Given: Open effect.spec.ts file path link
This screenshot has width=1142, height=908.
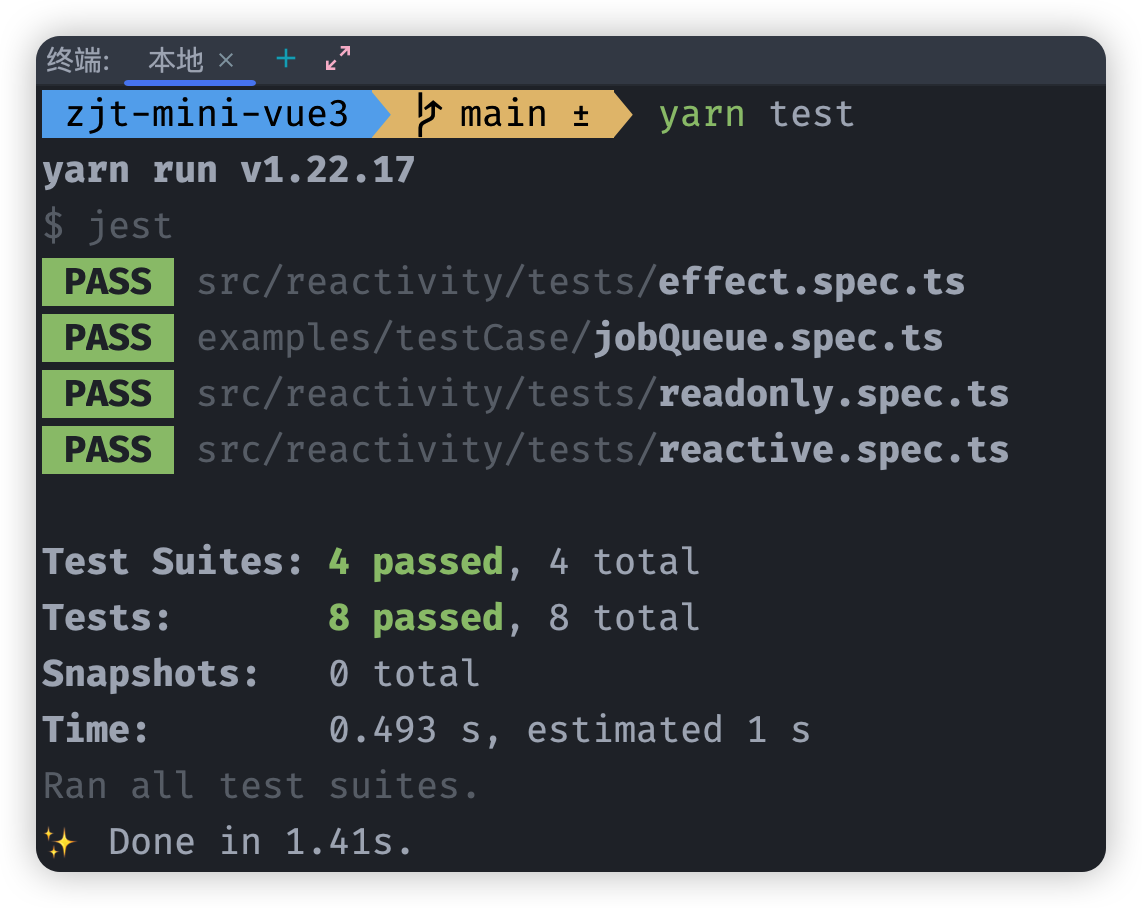Looking at the screenshot, I should click(x=580, y=282).
